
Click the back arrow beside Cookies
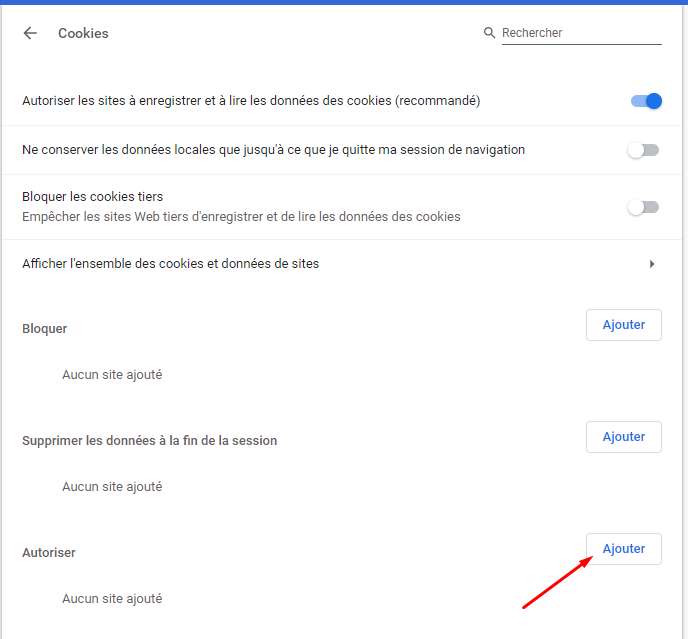tap(30, 33)
